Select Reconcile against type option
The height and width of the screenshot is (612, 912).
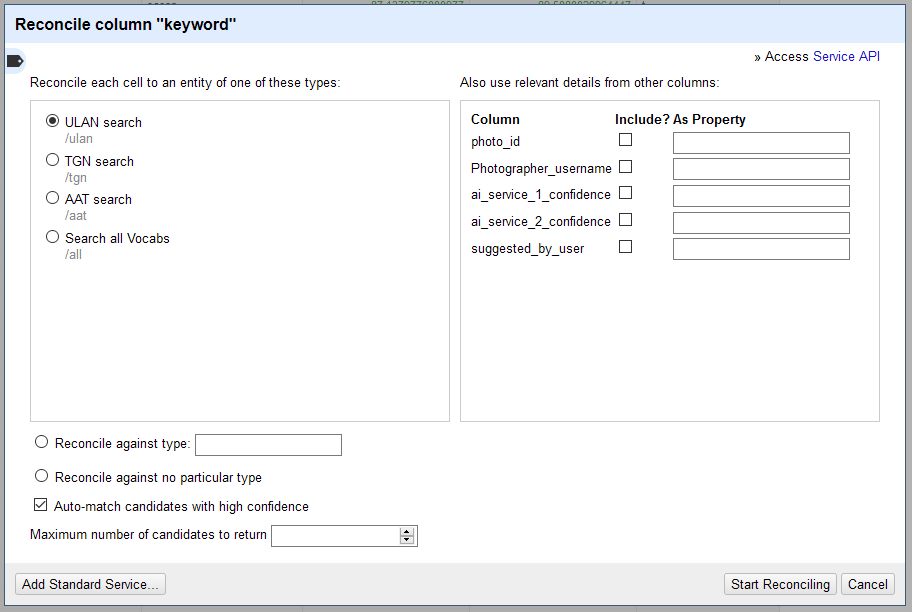[41, 441]
